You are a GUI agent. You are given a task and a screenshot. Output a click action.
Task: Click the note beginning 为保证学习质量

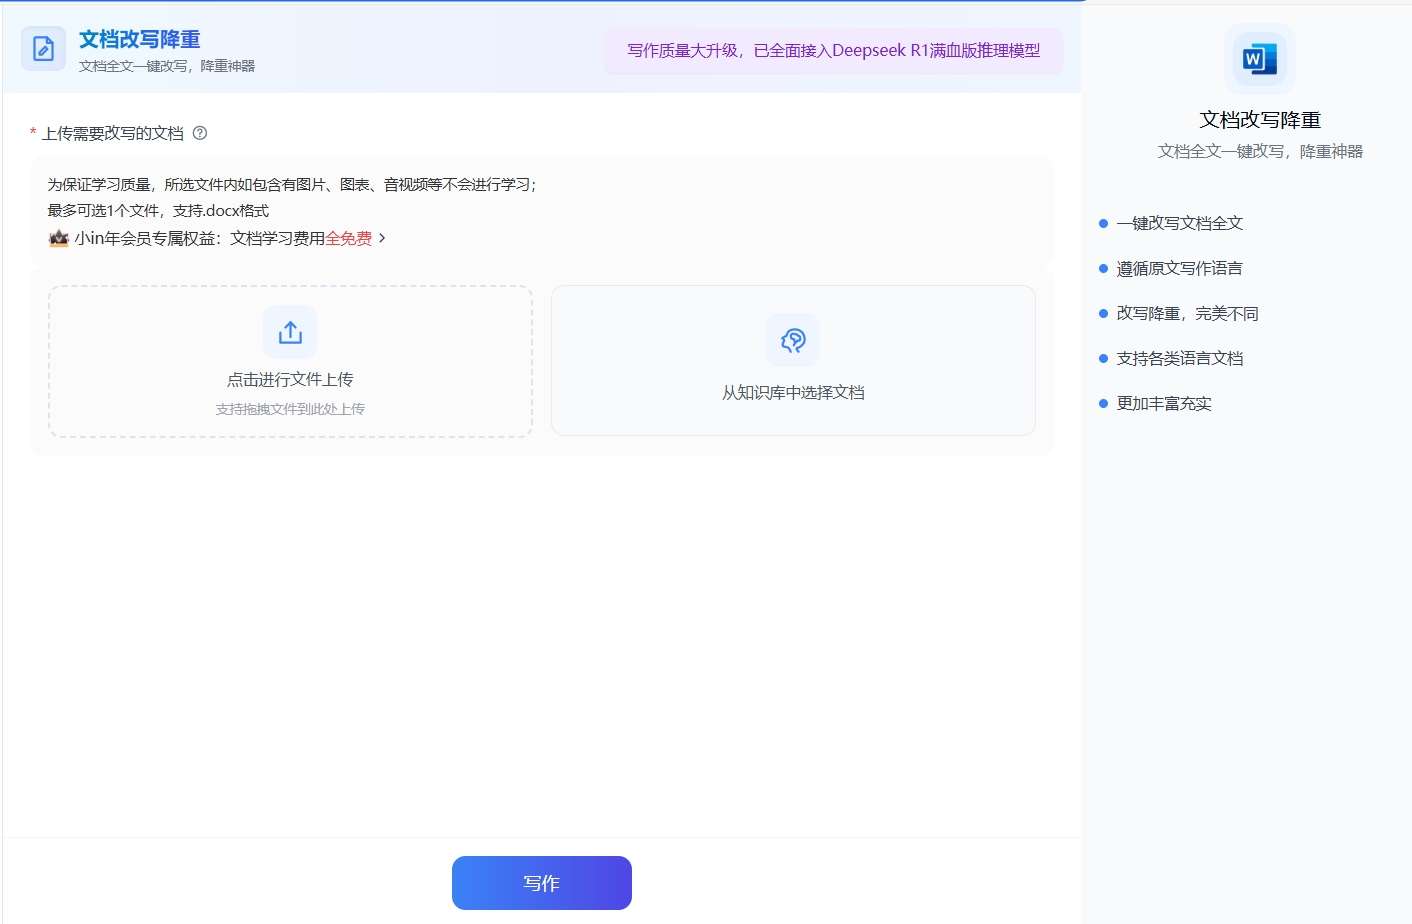pyautogui.click(x=292, y=184)
